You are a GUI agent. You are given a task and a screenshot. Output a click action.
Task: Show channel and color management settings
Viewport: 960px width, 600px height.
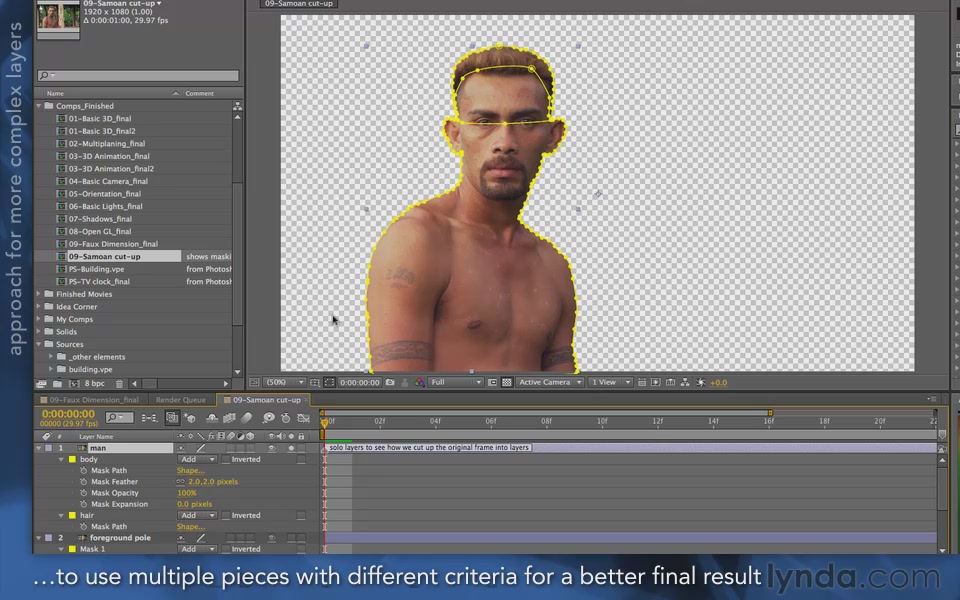point(419,383)
